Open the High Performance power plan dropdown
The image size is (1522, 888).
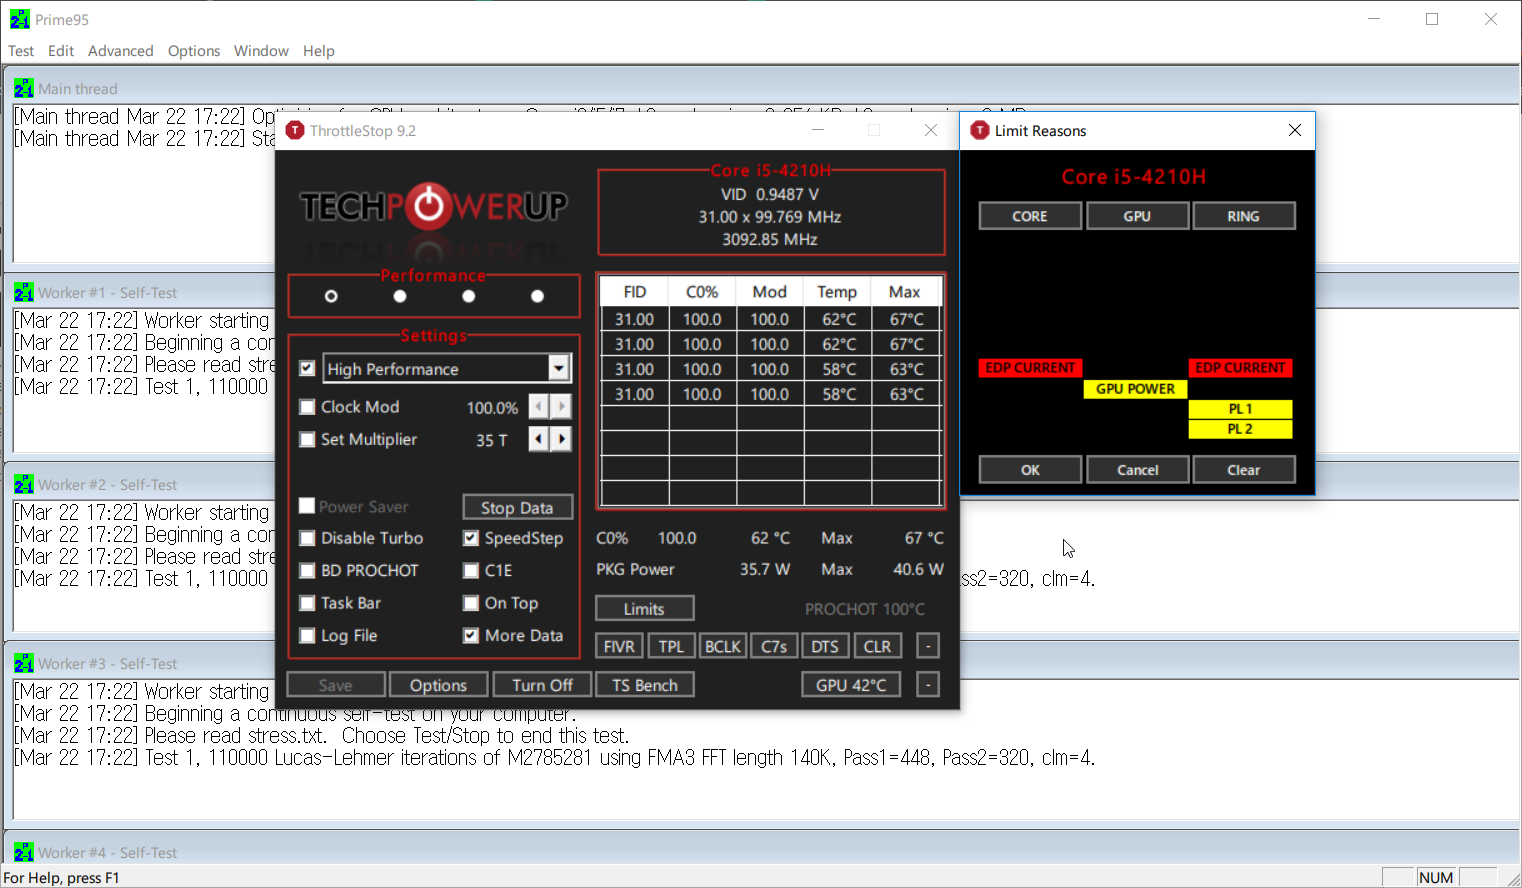point(559,369)
